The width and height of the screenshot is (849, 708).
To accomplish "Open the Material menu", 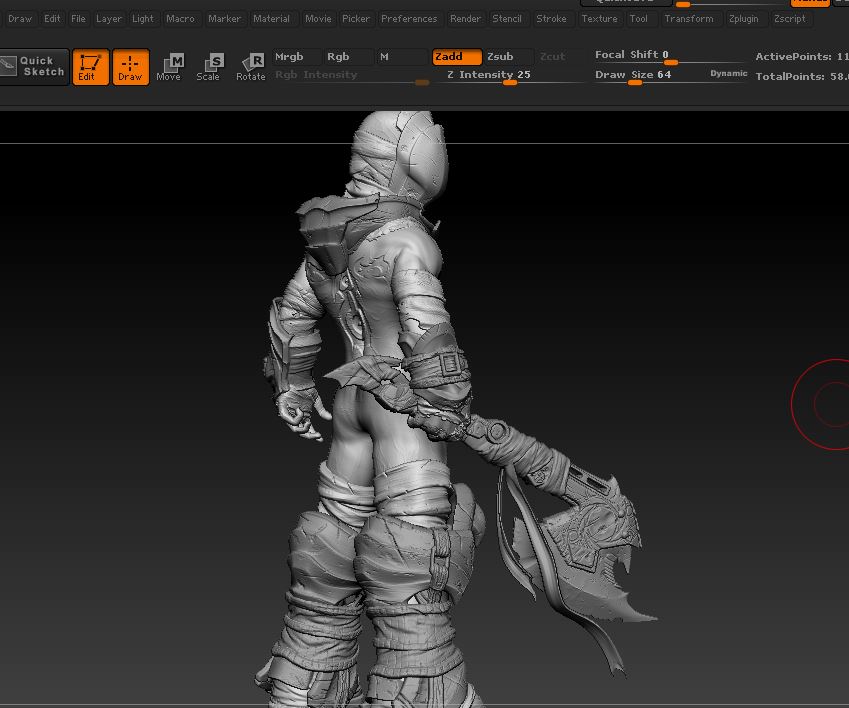I will [x=271, y=19].
